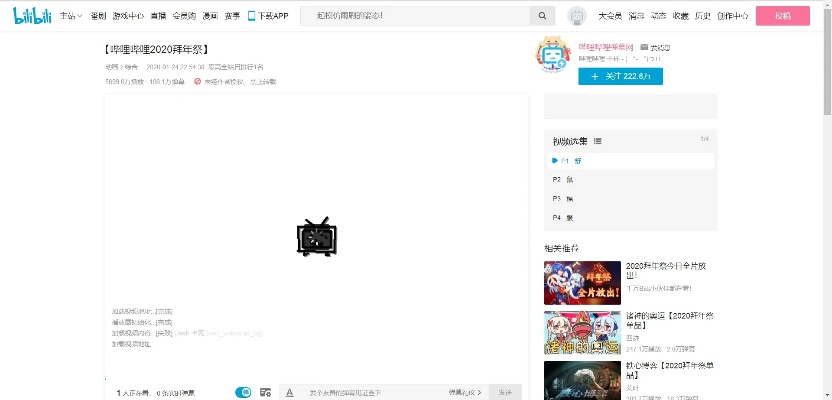832x400 pixels.
Task: Click the search magnifier icon
Action: point(542,16)
